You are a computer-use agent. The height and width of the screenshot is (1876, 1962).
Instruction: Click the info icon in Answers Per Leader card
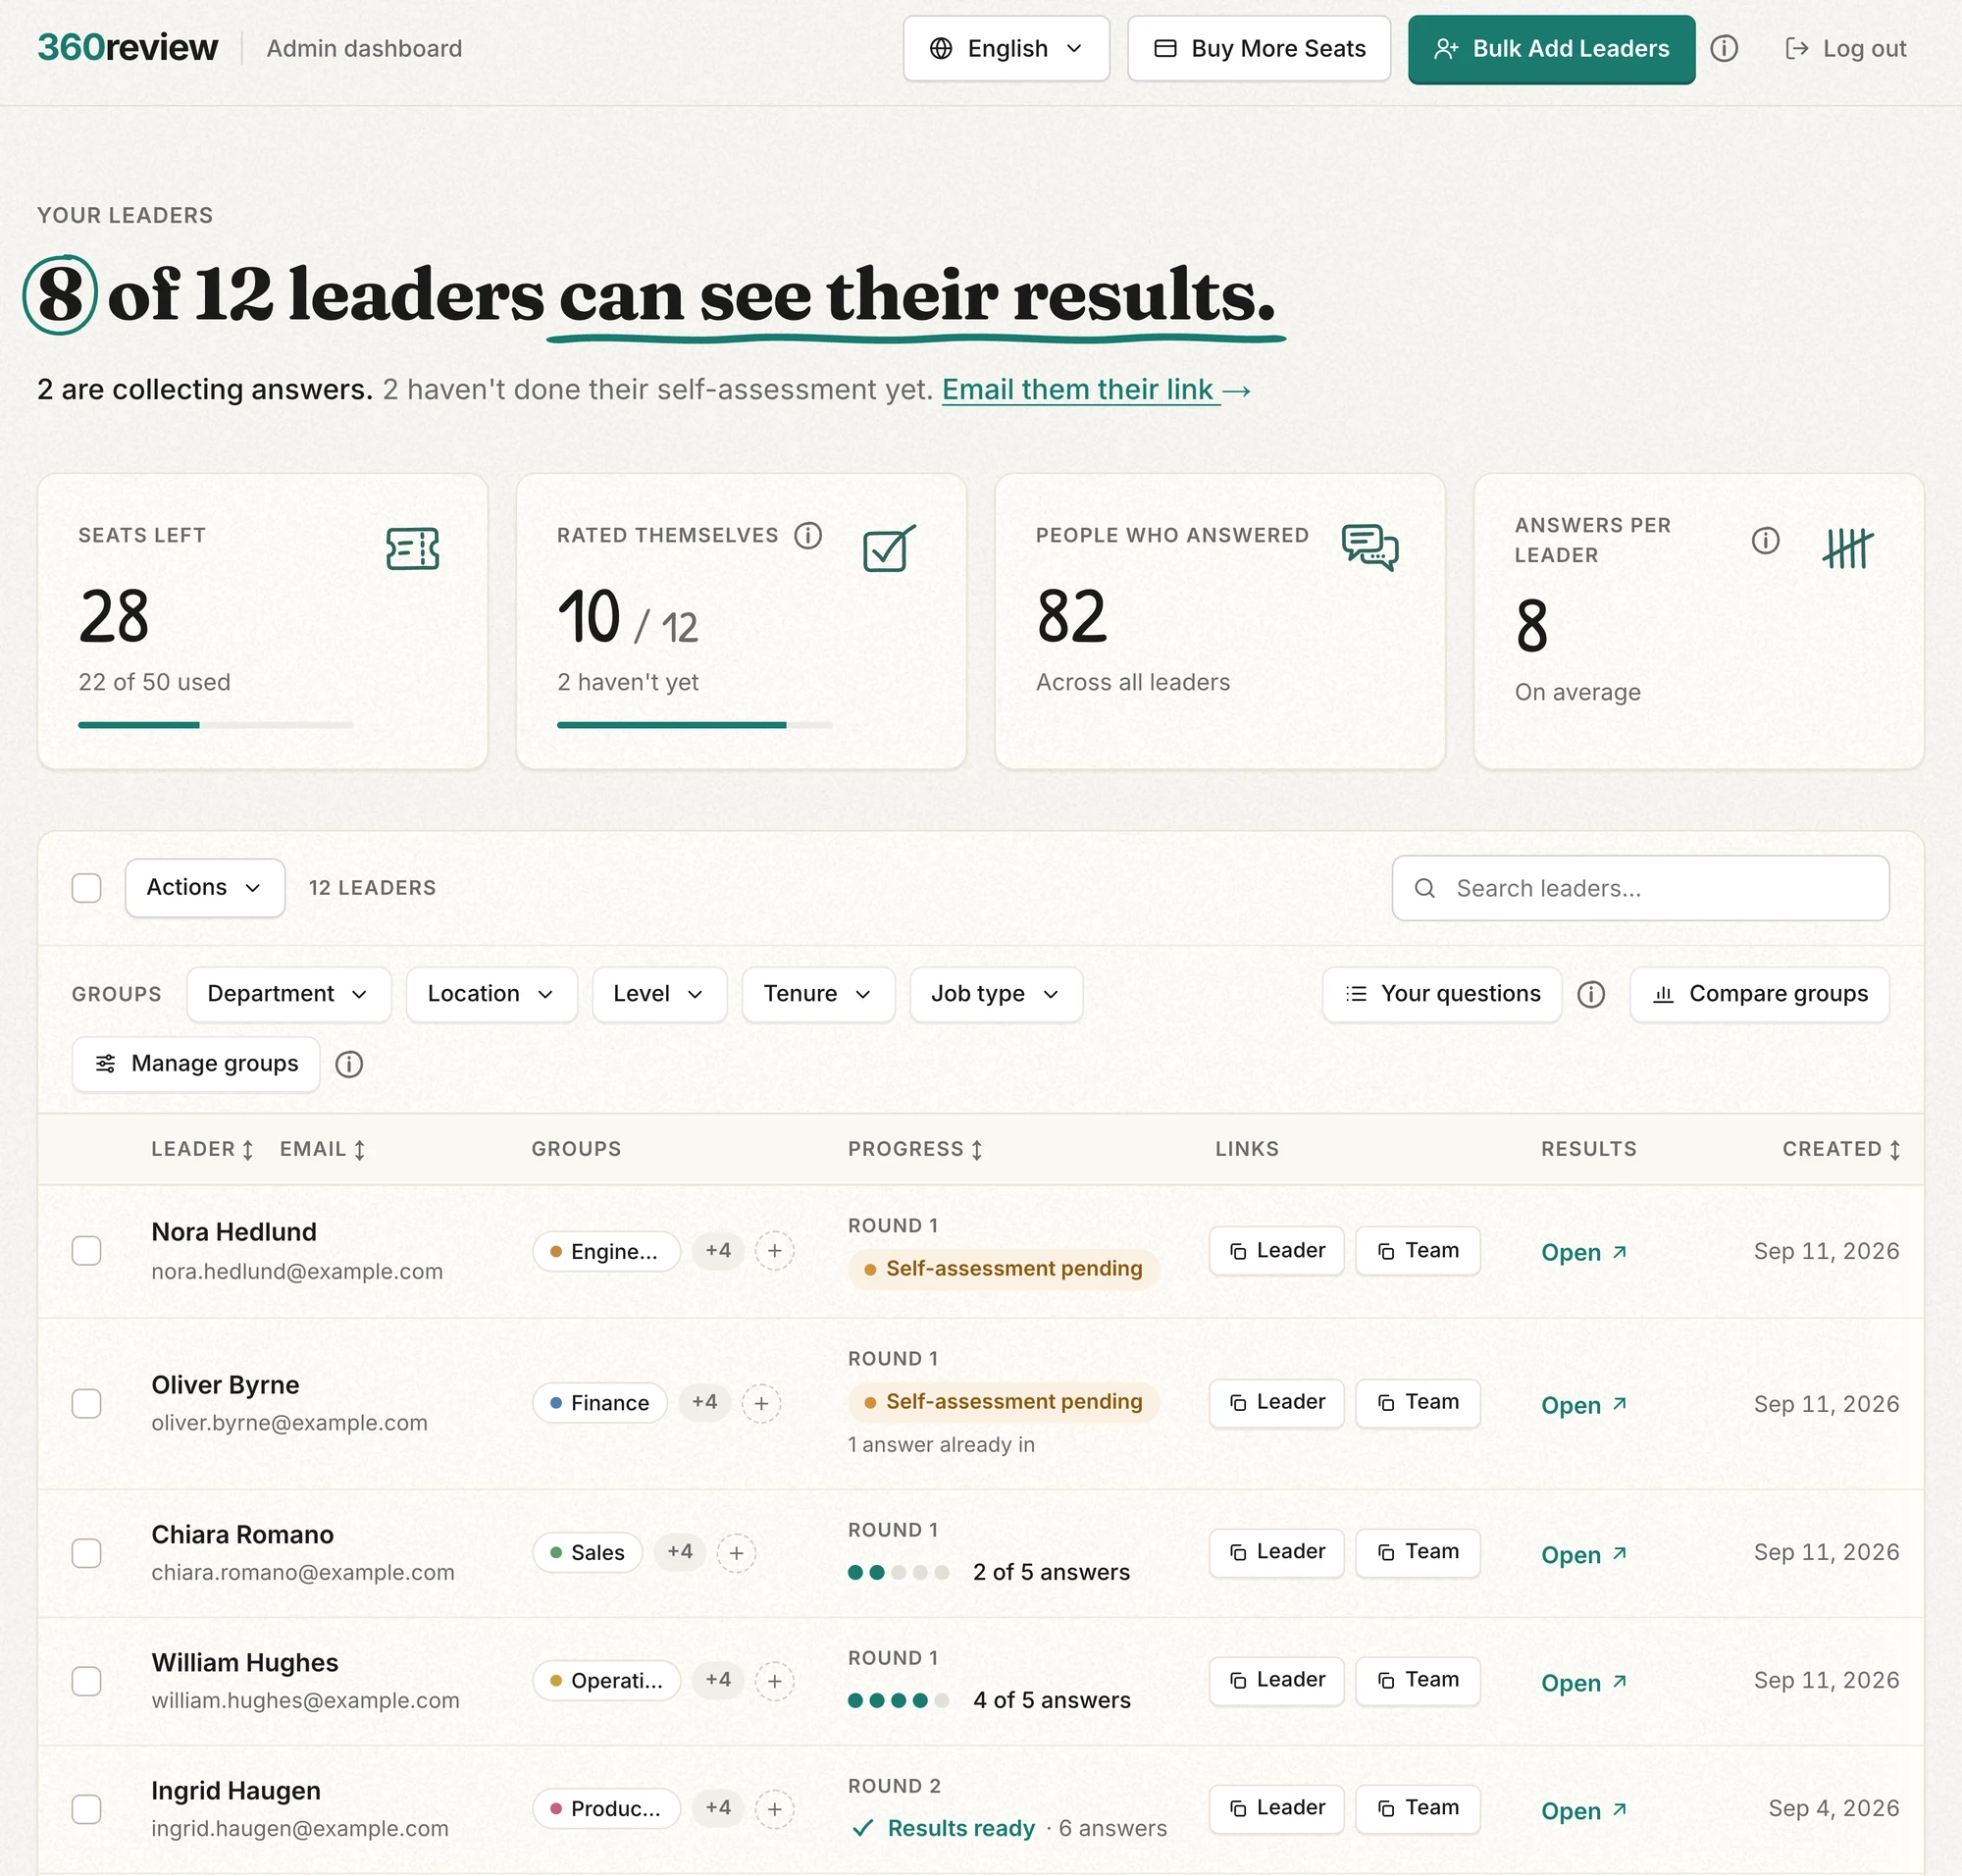[x=1765, y=541]
